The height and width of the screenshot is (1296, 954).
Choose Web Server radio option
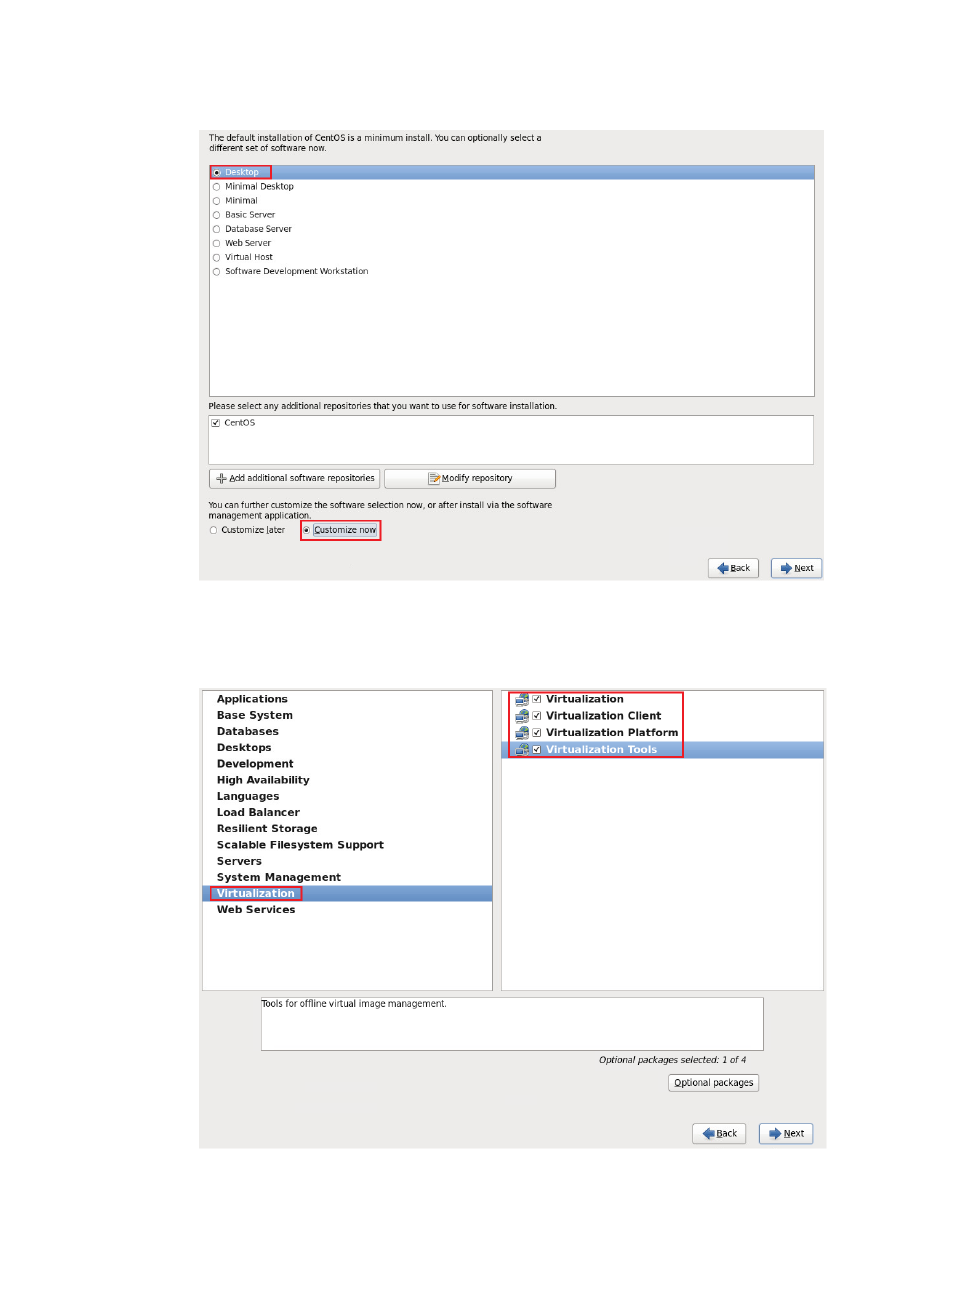(x=216, y=243)
